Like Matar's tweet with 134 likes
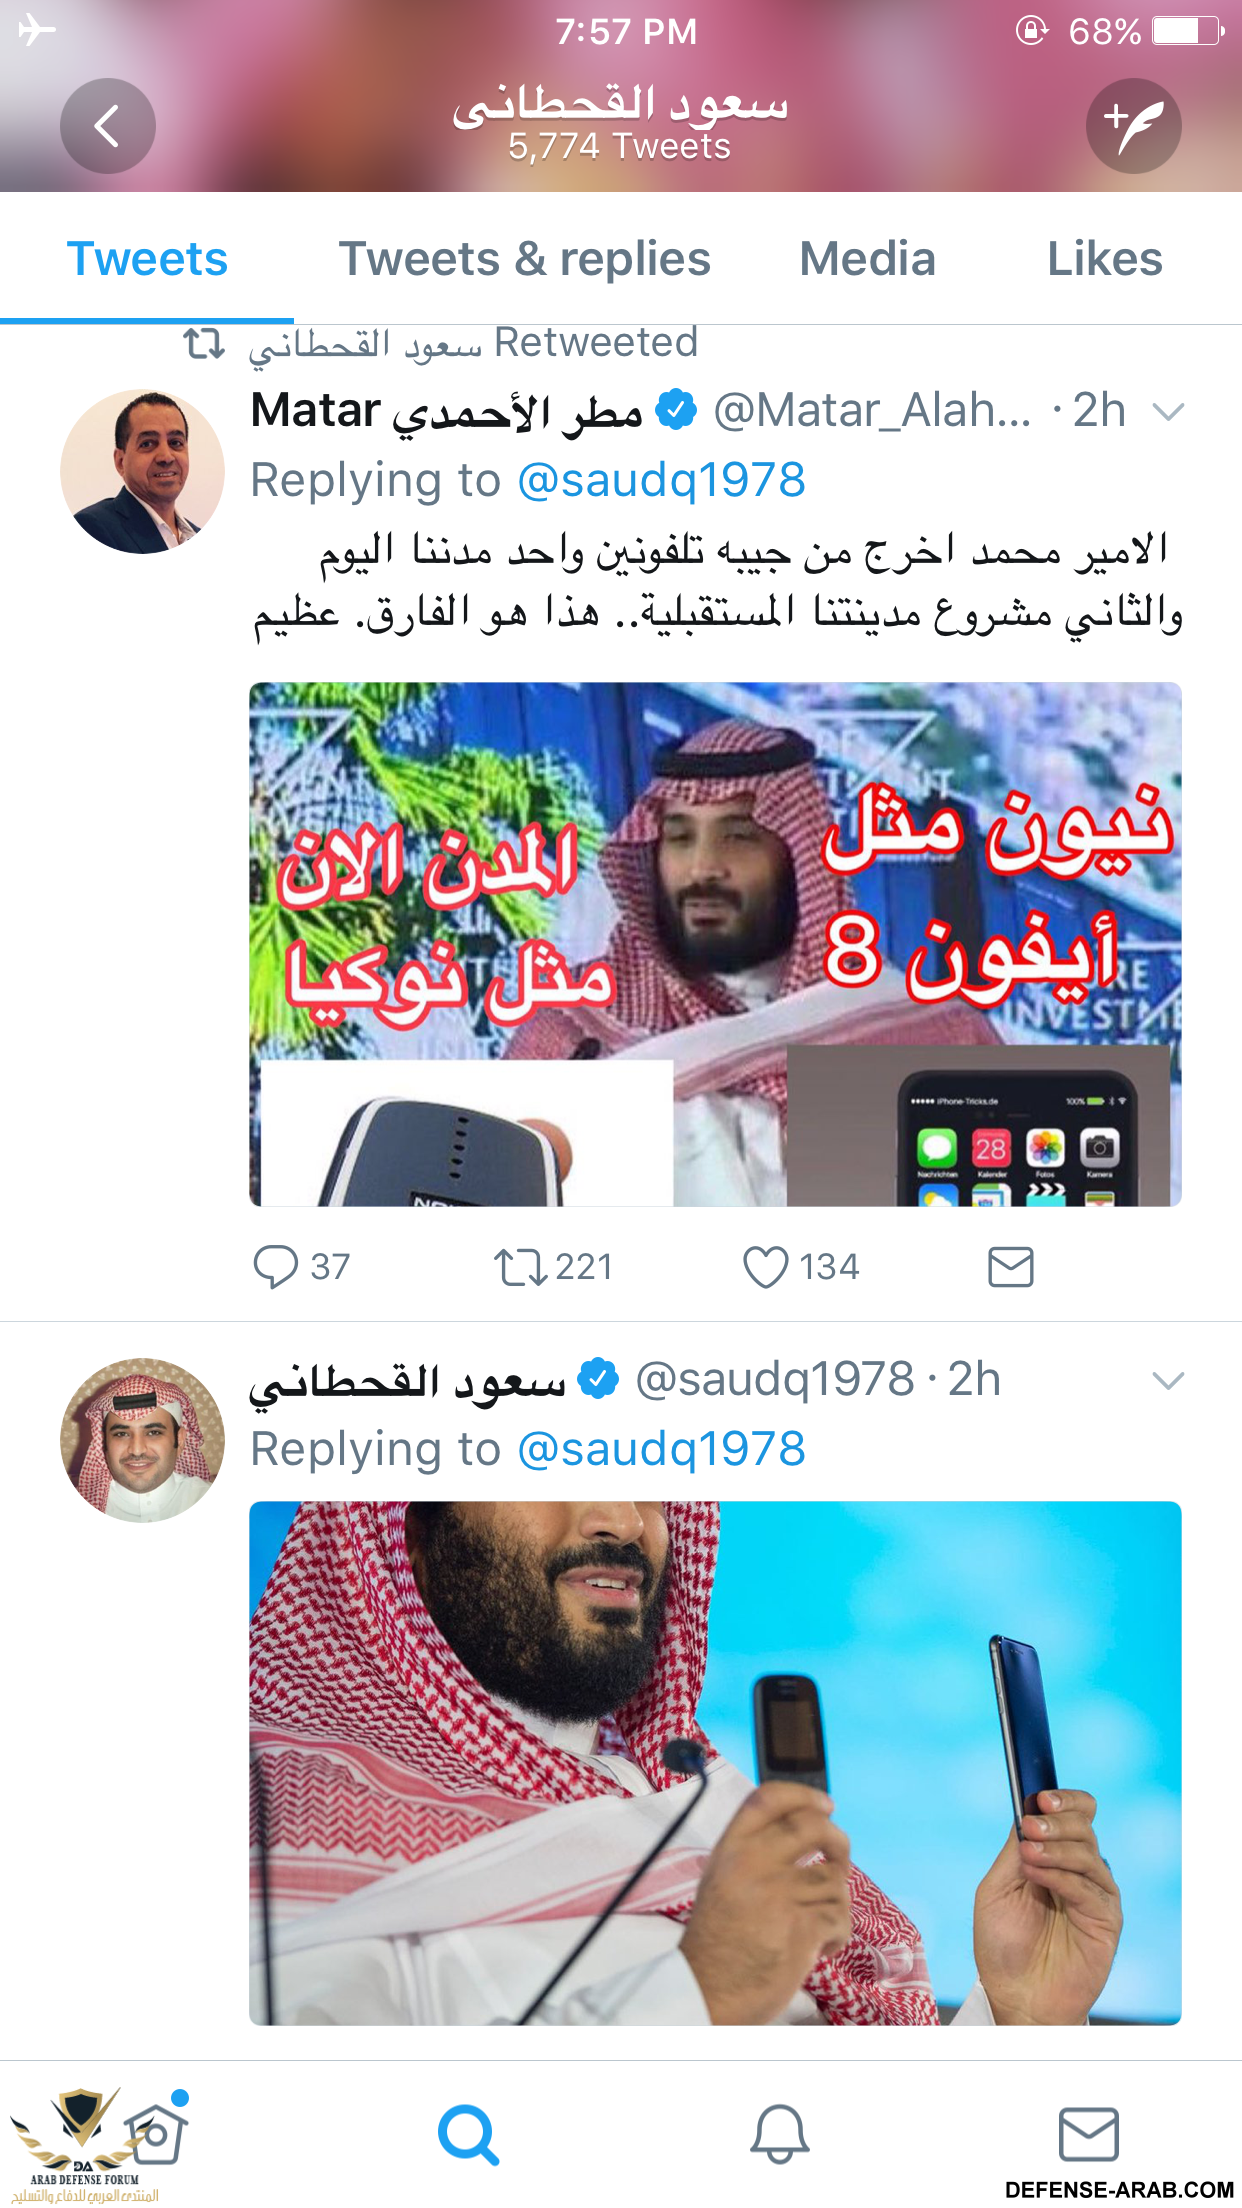Image resolution: width=1242 pixels, height=2208 pixels. click(766, 1267)
